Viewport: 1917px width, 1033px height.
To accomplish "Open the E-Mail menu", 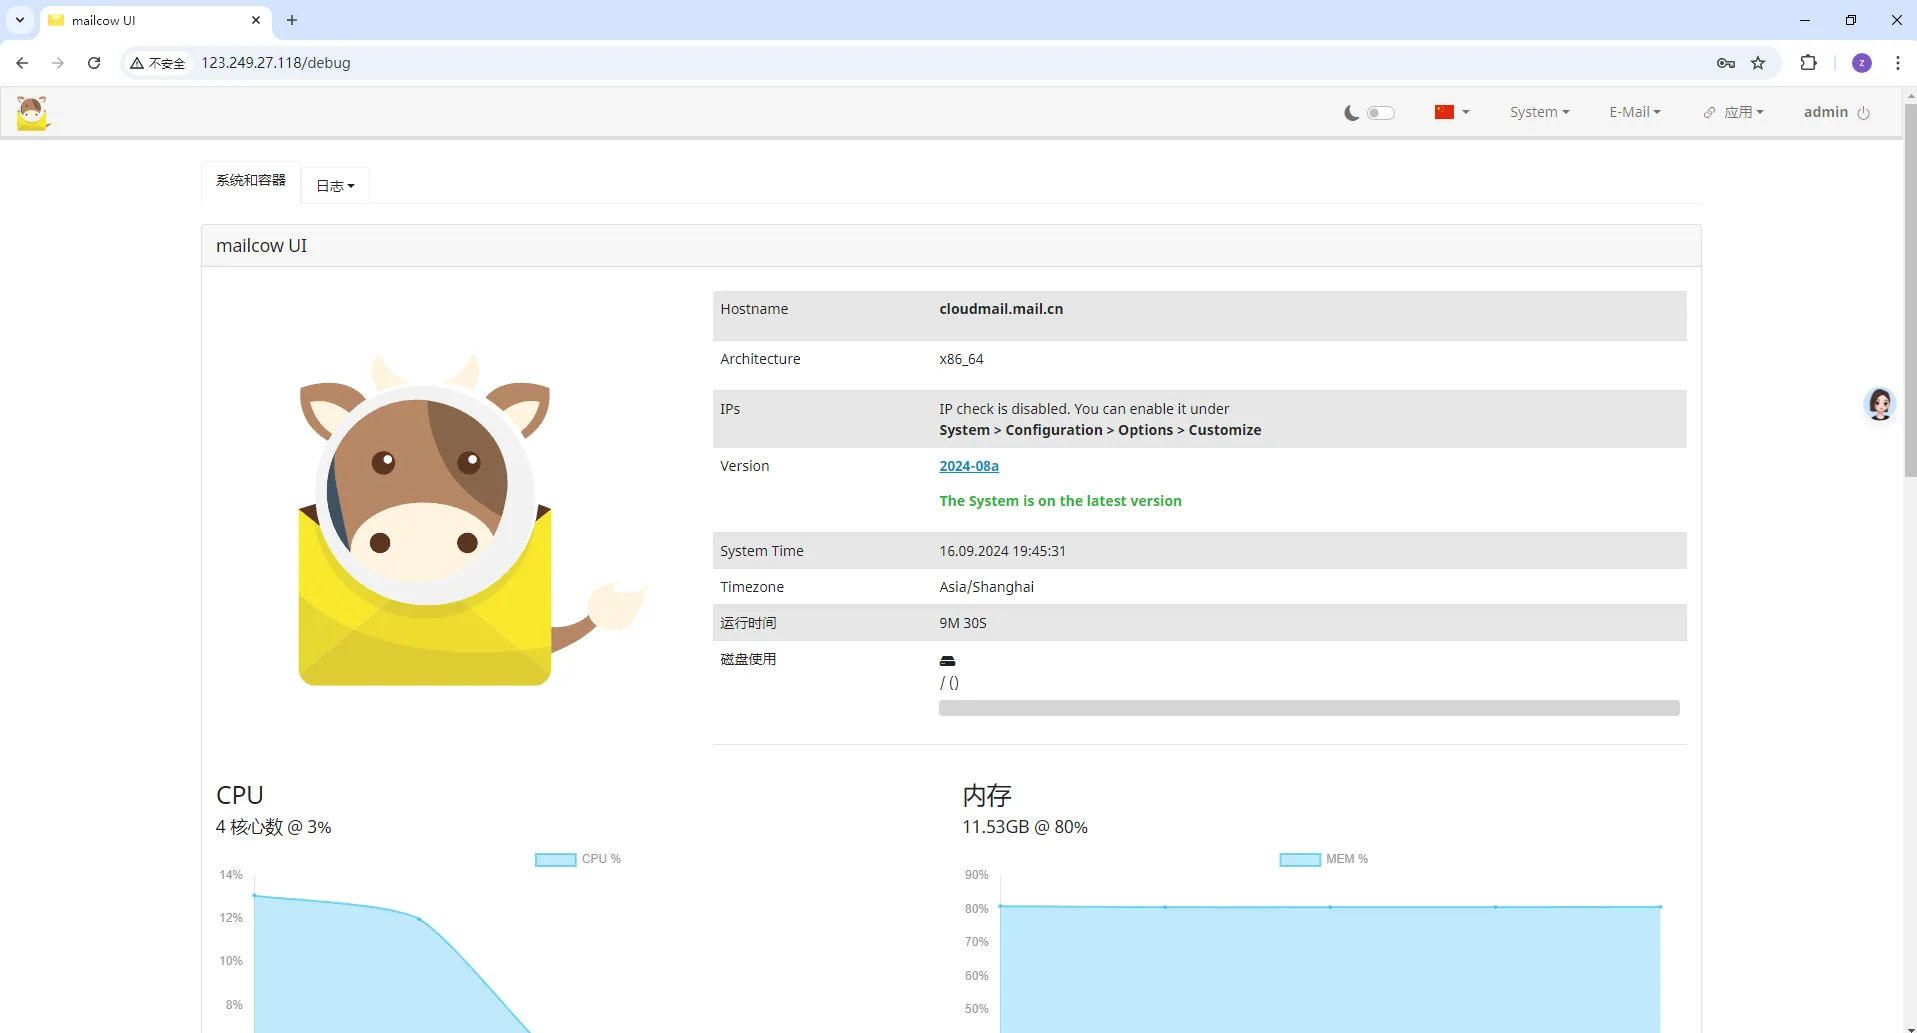I will click(1634, 112).
